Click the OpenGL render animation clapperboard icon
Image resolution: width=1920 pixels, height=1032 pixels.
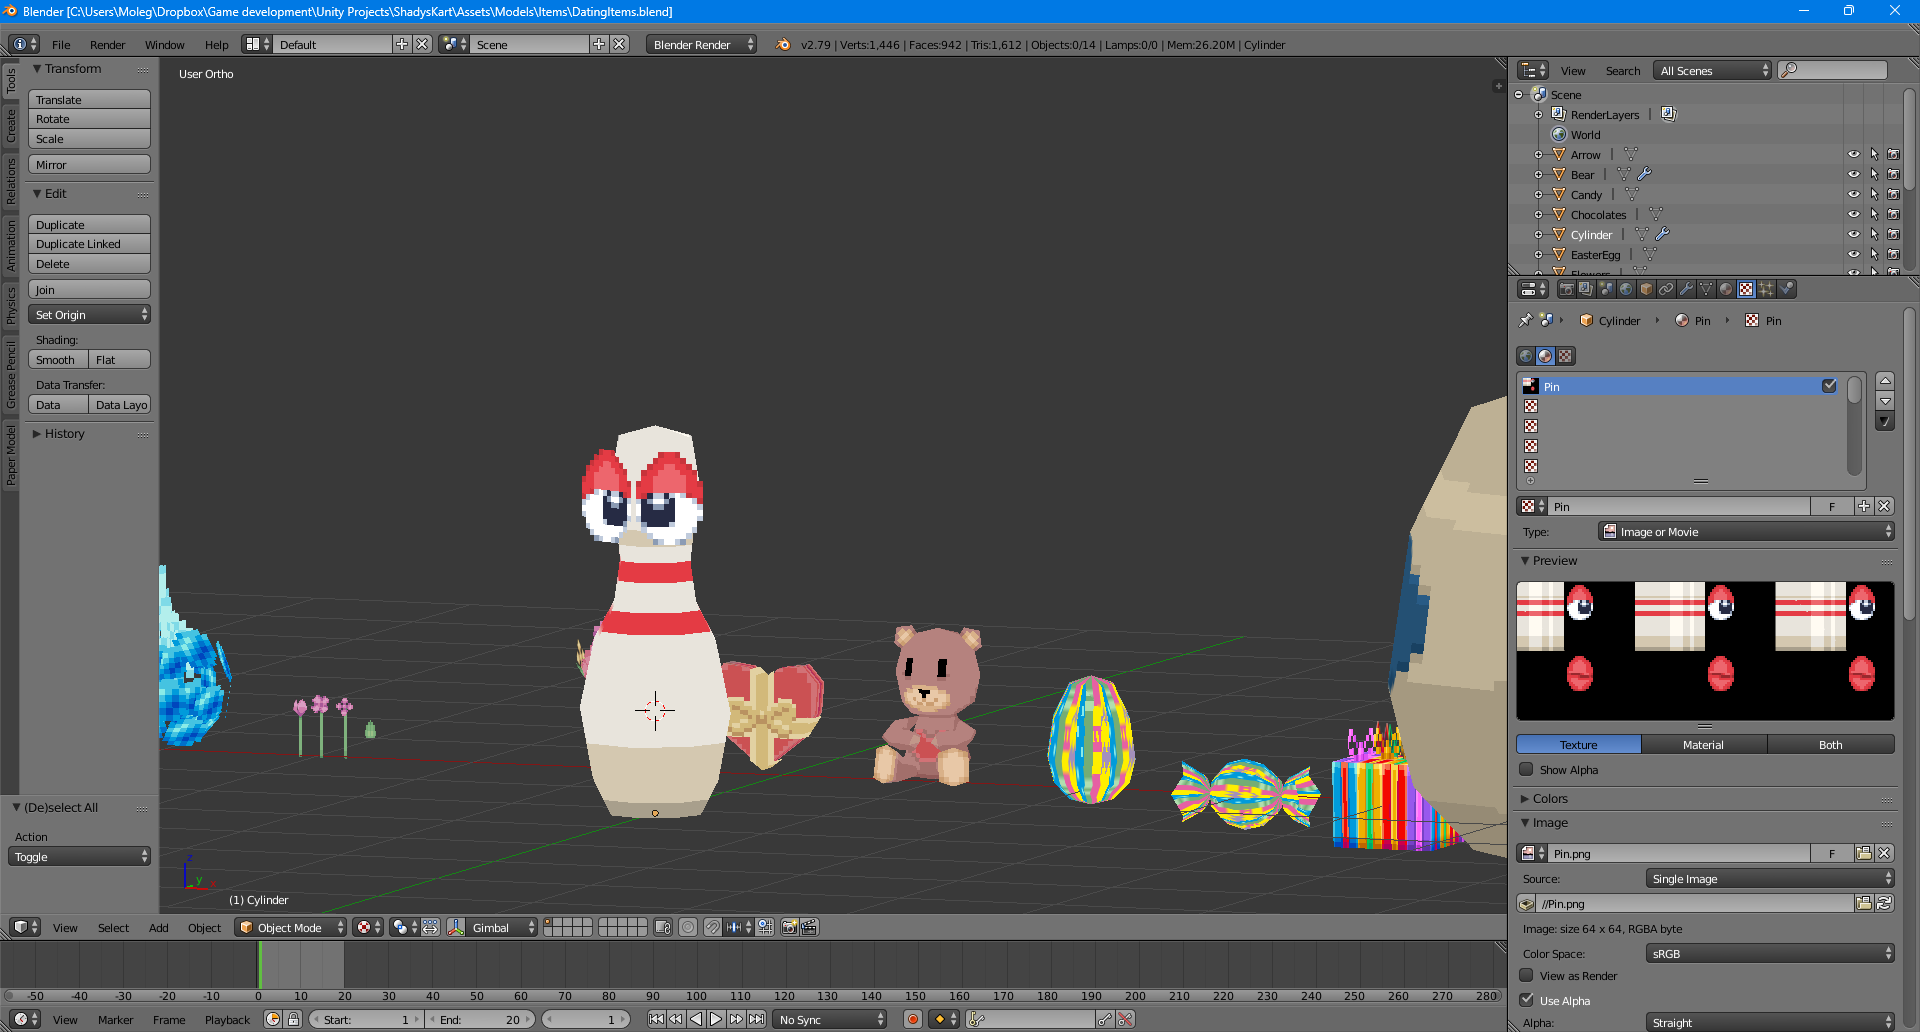tap(809, 927)
